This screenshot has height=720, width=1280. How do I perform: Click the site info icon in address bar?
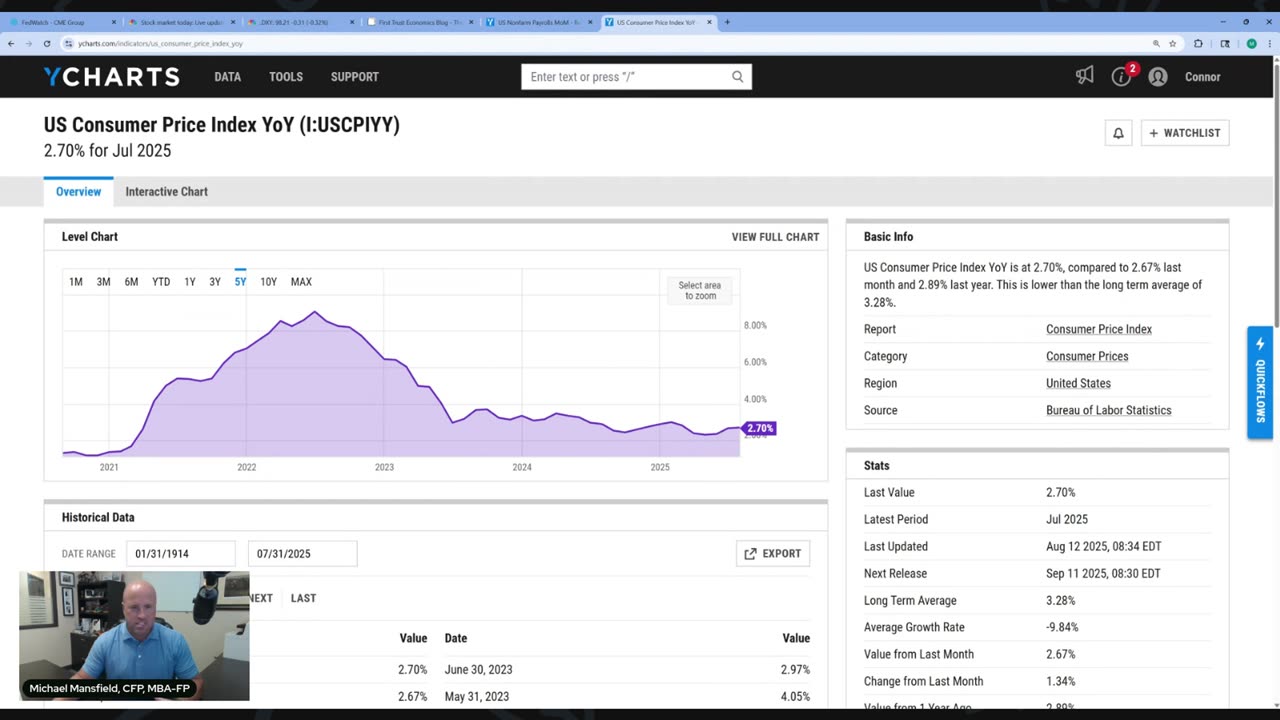tap(69, 43)
